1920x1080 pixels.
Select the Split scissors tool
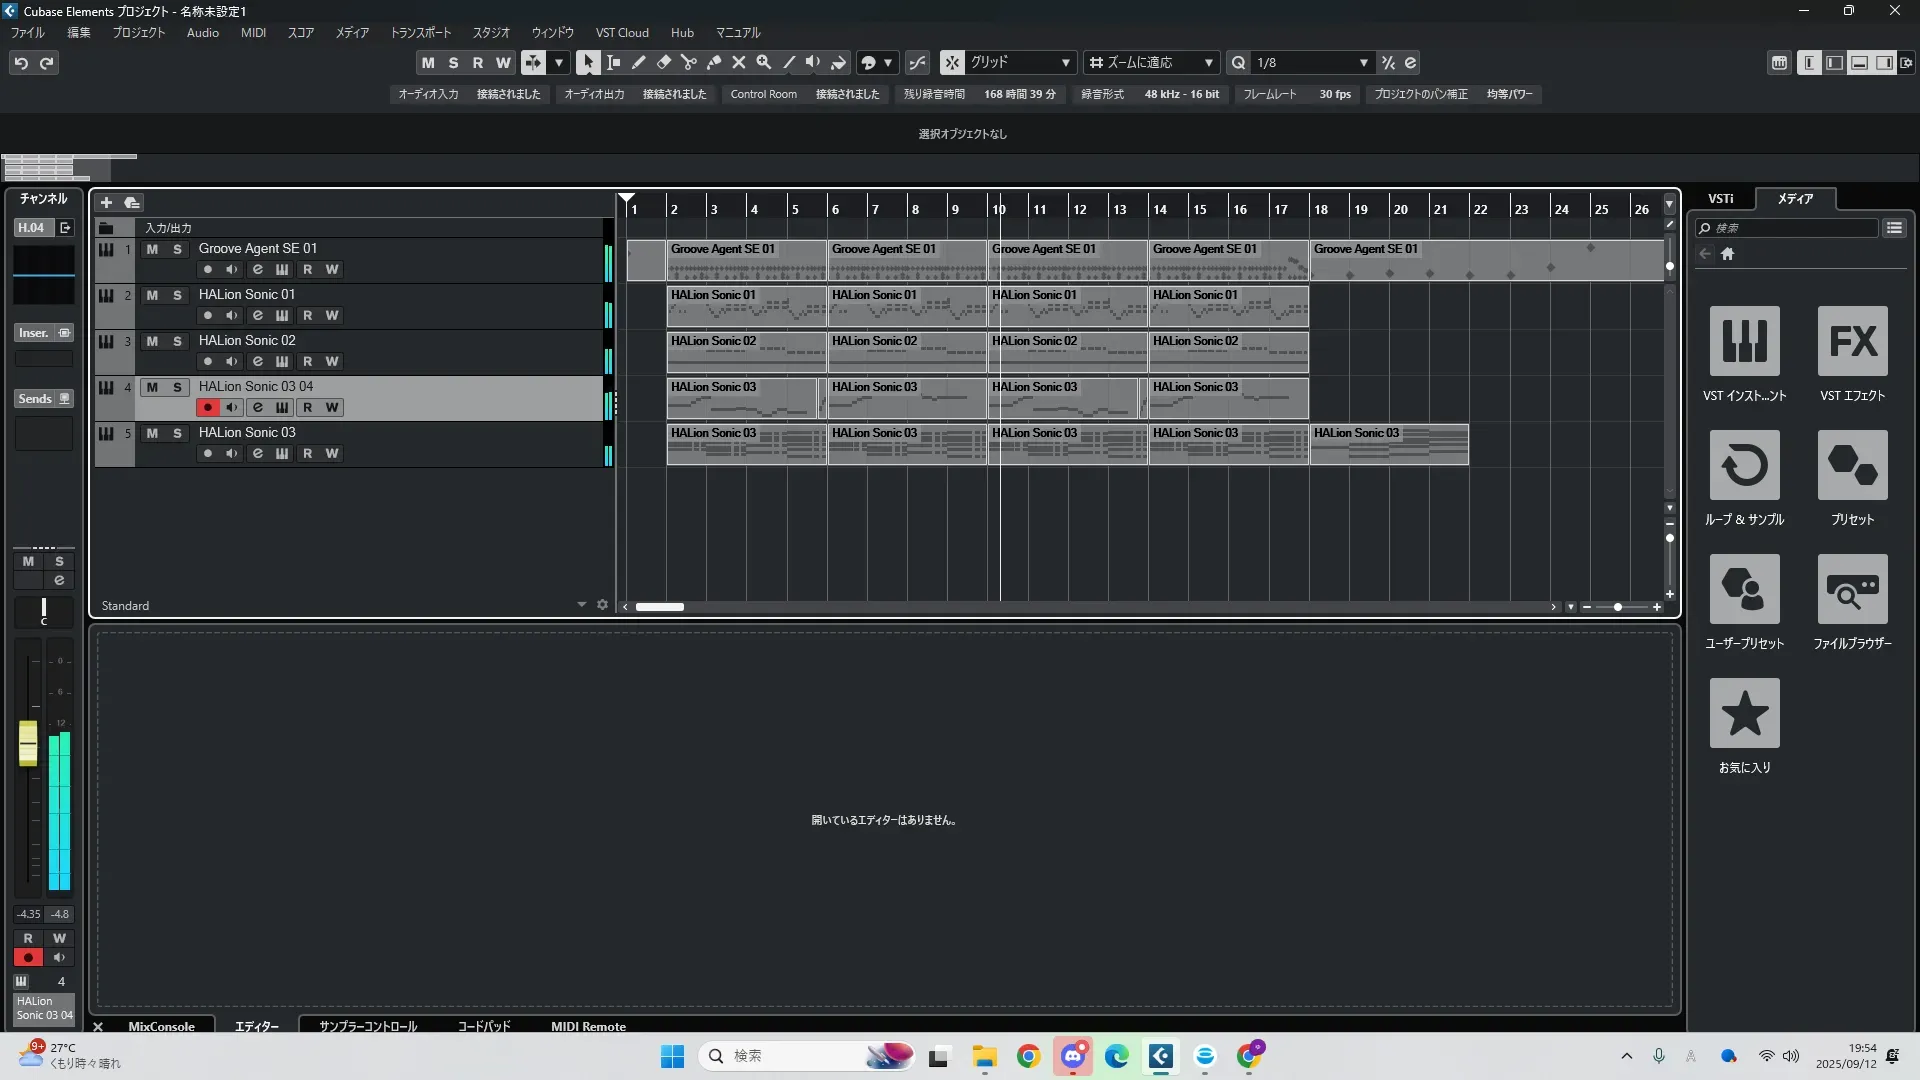pos(688,62)
